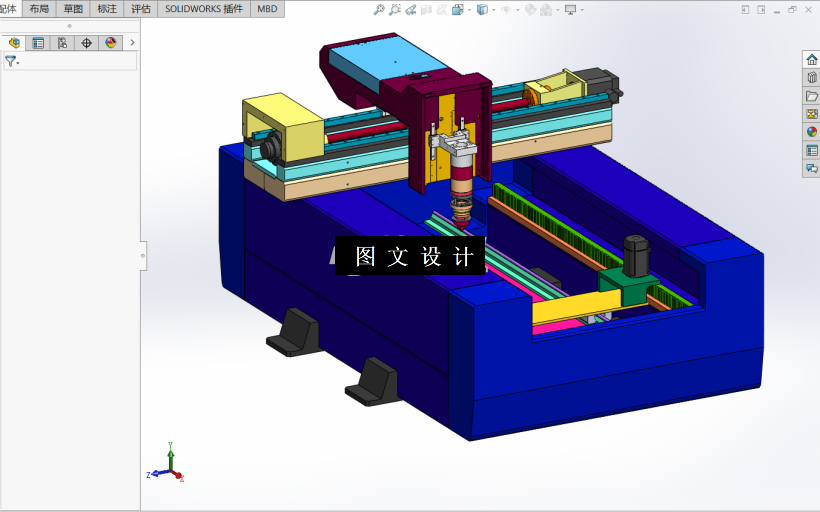Click the expand panel right button
This screenshot has height=512, width=820.
761,10
